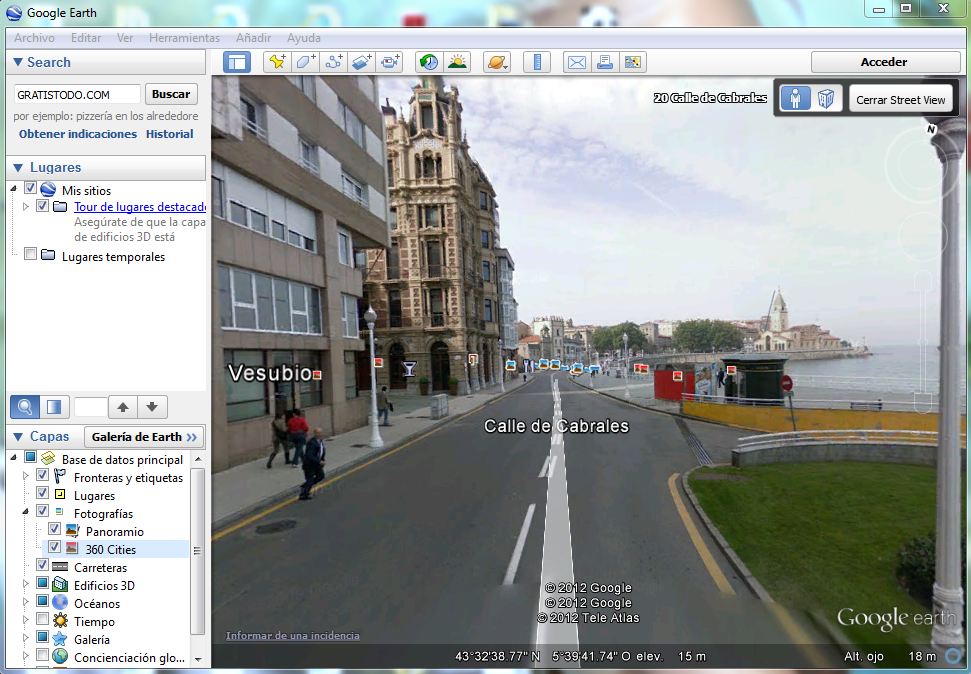Click the search text input field

(x=77, y=95)
